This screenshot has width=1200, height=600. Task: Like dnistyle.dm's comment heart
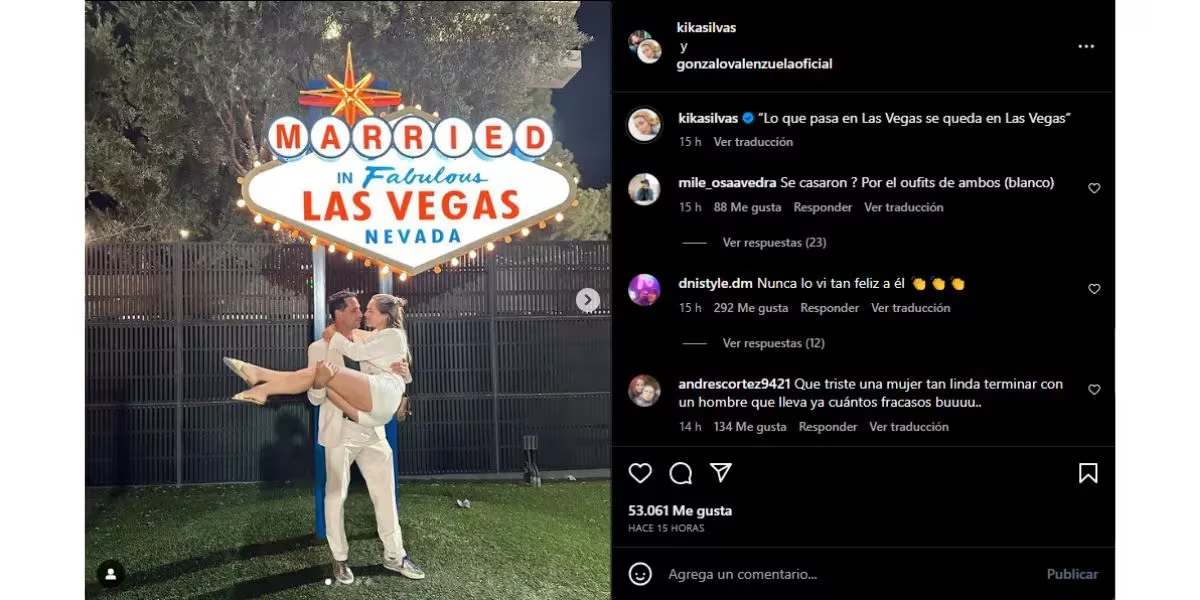pos(1094,289)
